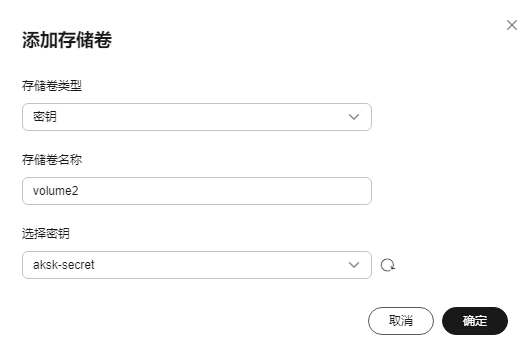Image resolution: width=532 pixels, height=362 pixels.
Task: Focus the volume2 name input field
Action: tap(197, 191)
